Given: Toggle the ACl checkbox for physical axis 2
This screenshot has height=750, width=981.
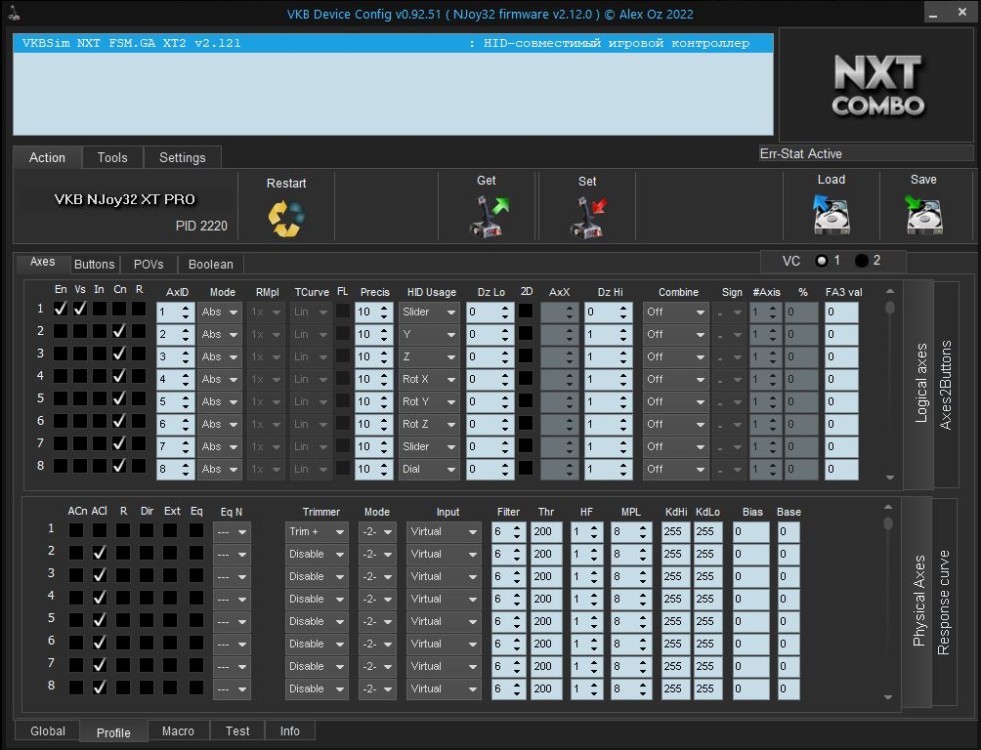Looking at the screenshot, I should [99, 553].
